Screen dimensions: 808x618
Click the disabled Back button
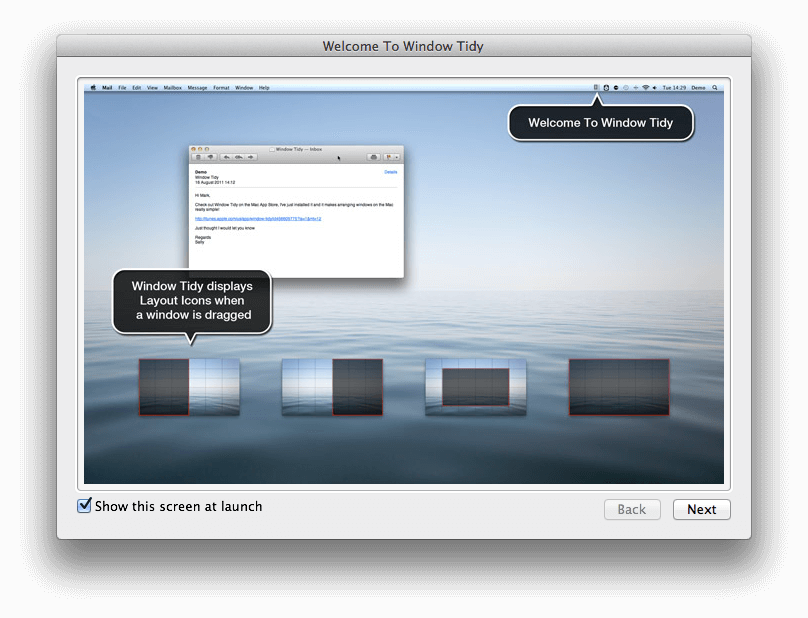tap(632, 509)
